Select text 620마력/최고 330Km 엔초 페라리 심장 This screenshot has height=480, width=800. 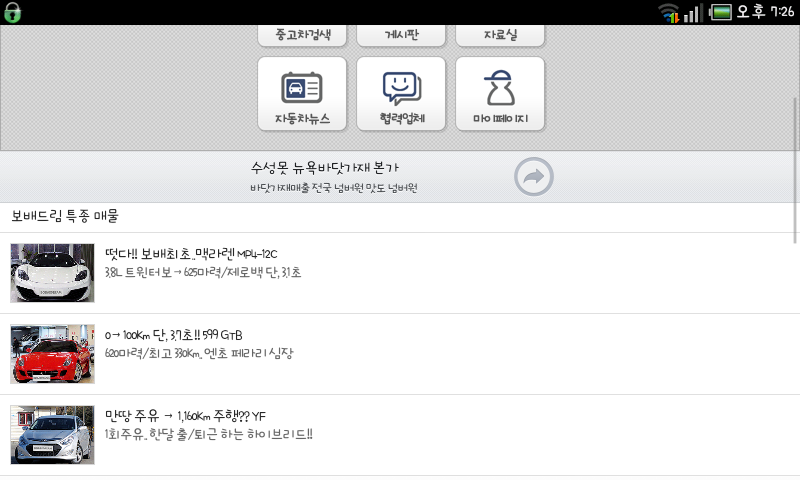click(199, 353)
